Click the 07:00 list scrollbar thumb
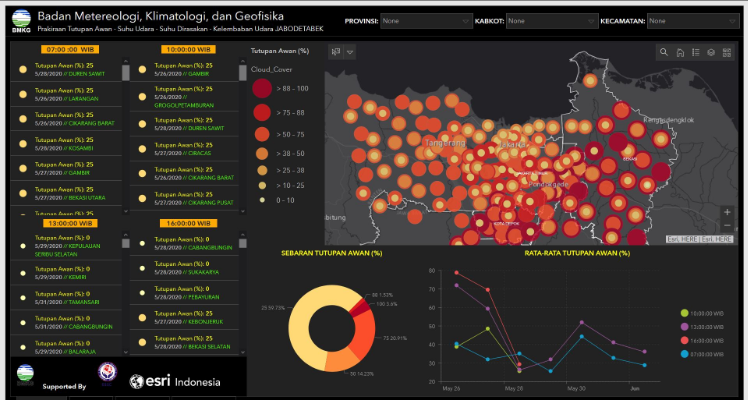 click(x=126, y=73)
